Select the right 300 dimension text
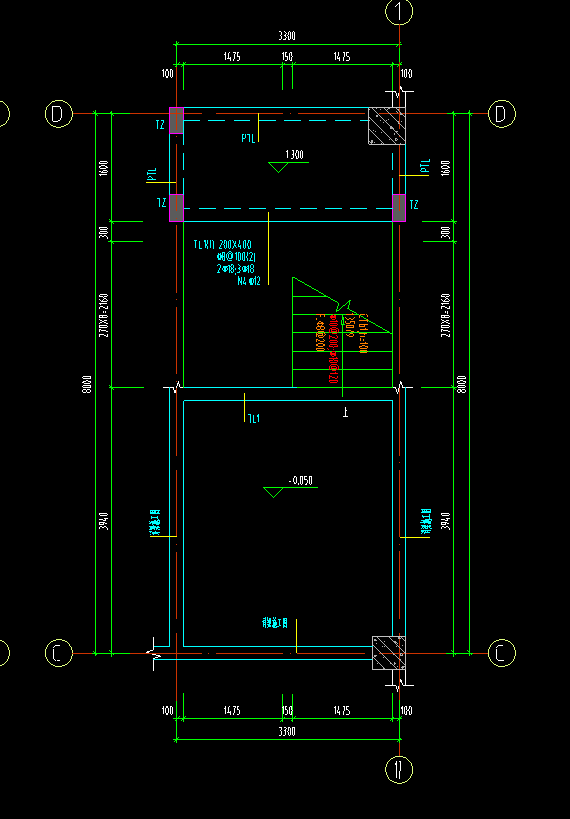 [x=446, y=232]
